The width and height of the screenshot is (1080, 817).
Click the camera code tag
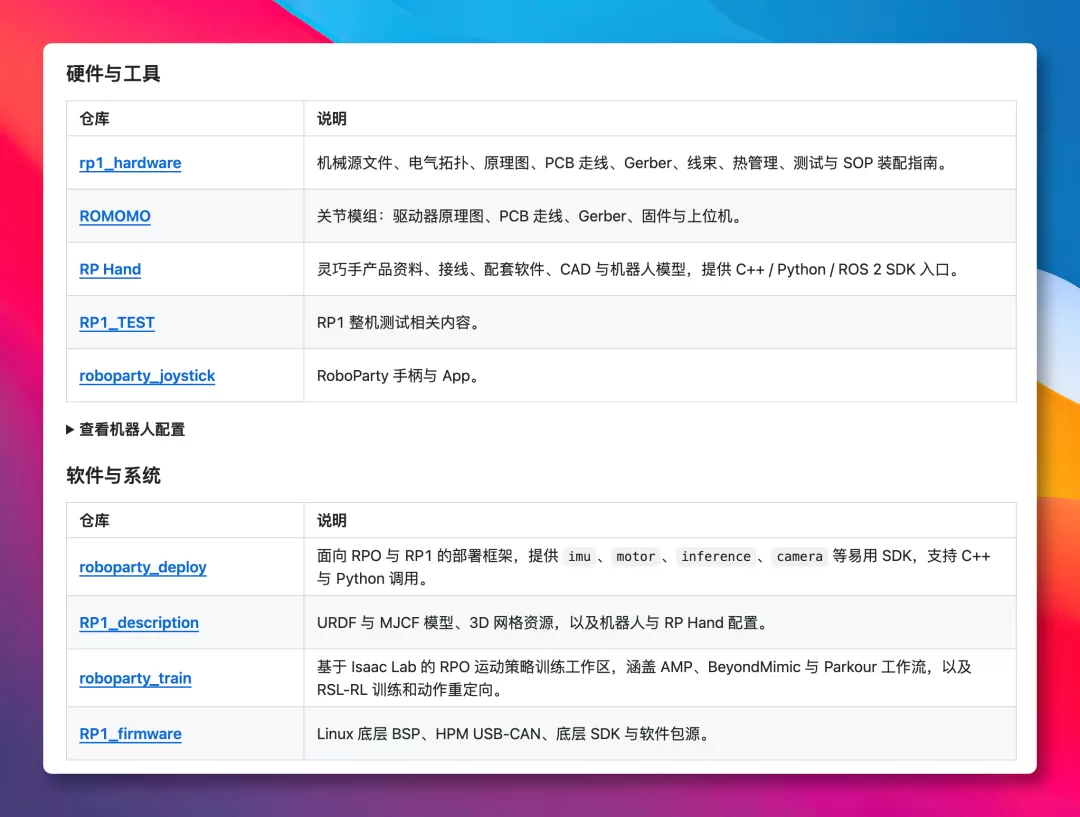click(x=799, y=557)
